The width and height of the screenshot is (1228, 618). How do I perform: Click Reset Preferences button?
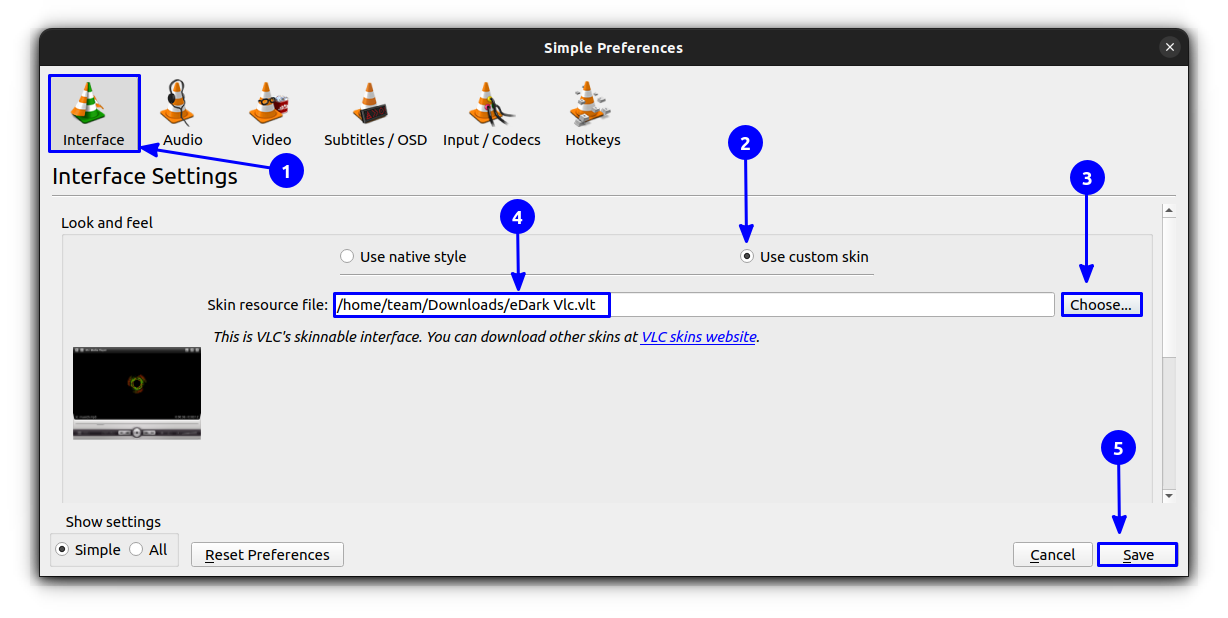coord(267,555)
